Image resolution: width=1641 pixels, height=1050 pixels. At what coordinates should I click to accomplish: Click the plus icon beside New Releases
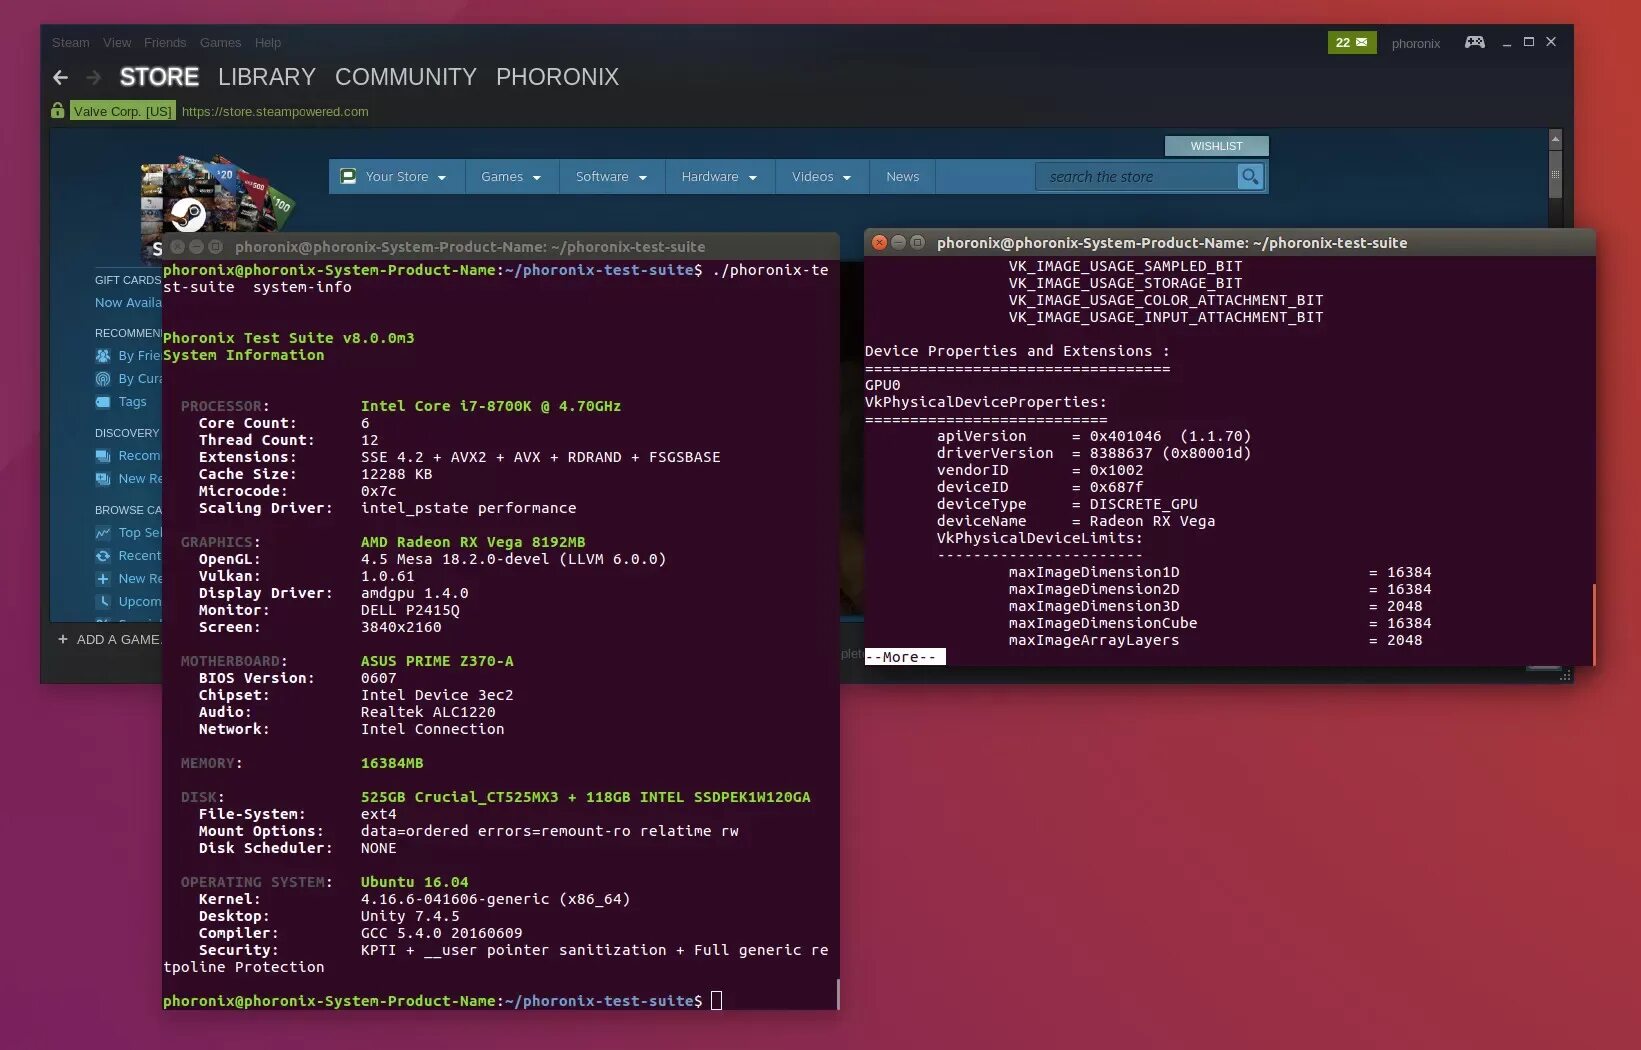[103, 578]
